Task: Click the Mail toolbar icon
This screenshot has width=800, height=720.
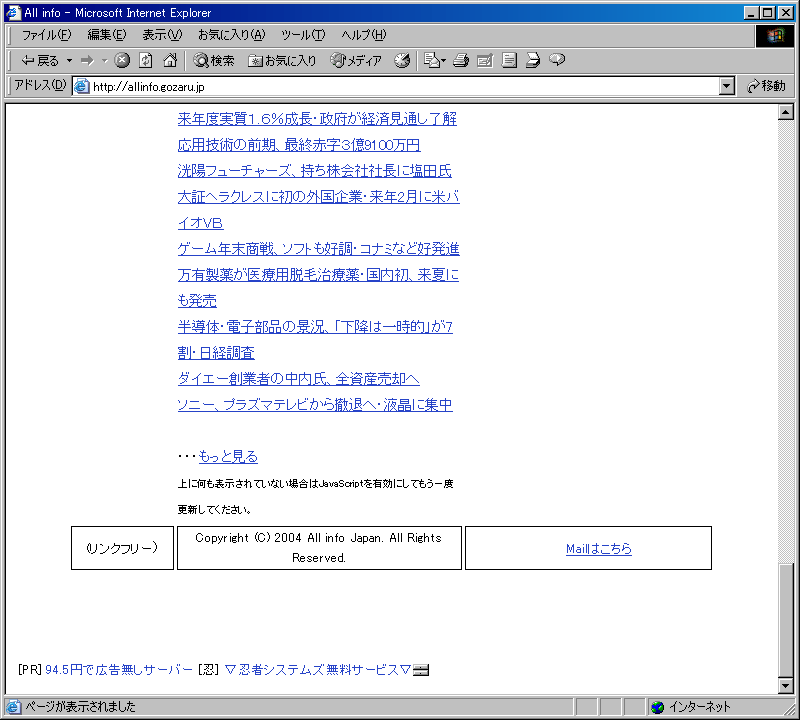Action: tap(435, 60)
